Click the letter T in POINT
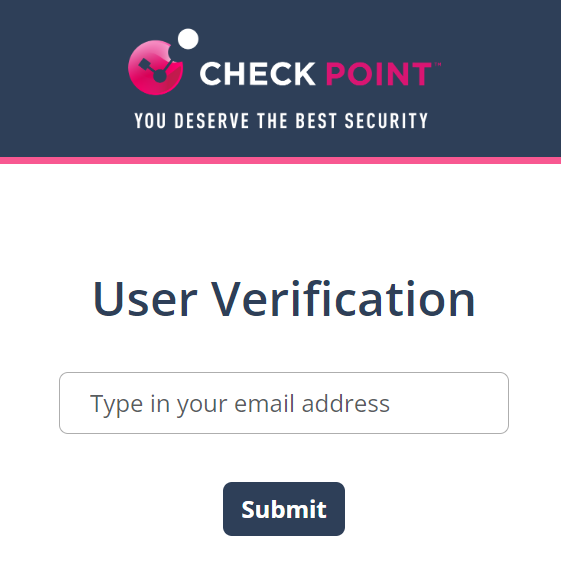The width and height of the screenshot is (561, 565). (x=420, y=74)
